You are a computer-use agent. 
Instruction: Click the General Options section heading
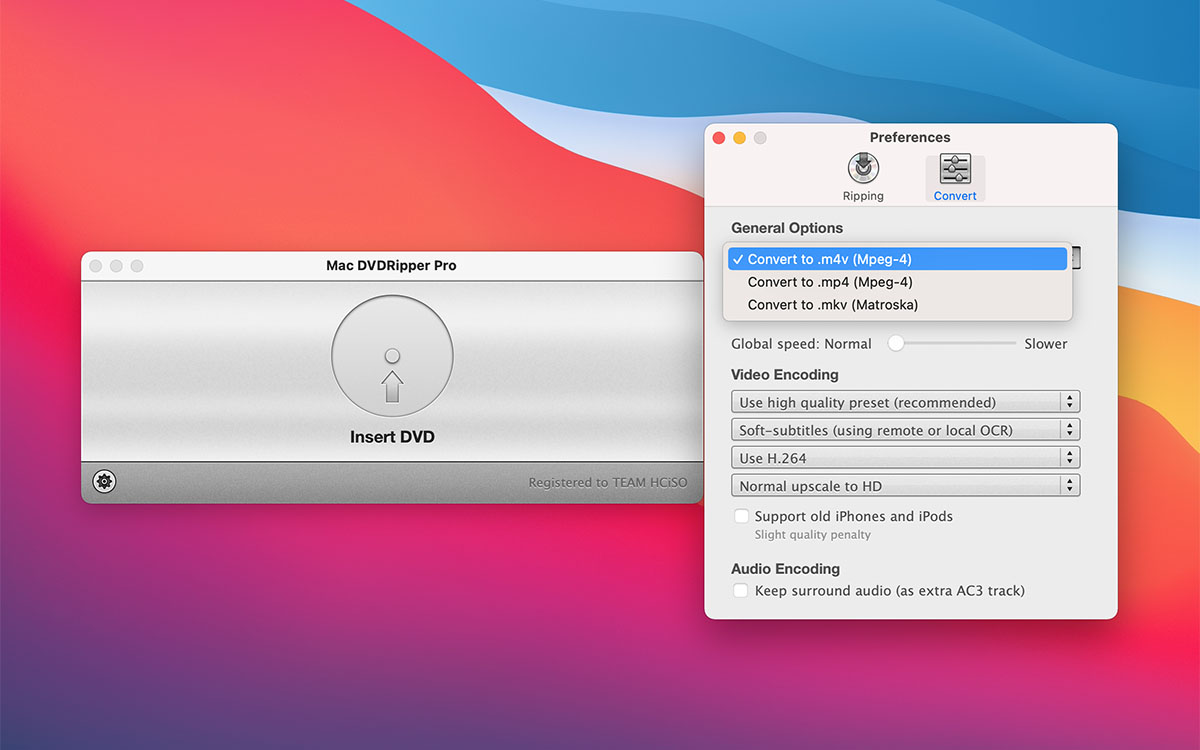click(x=787, y=228)
